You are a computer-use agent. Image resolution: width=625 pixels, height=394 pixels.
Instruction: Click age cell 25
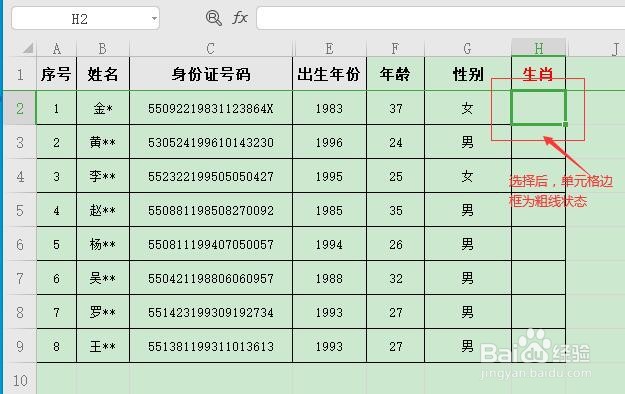pos(395,176)
